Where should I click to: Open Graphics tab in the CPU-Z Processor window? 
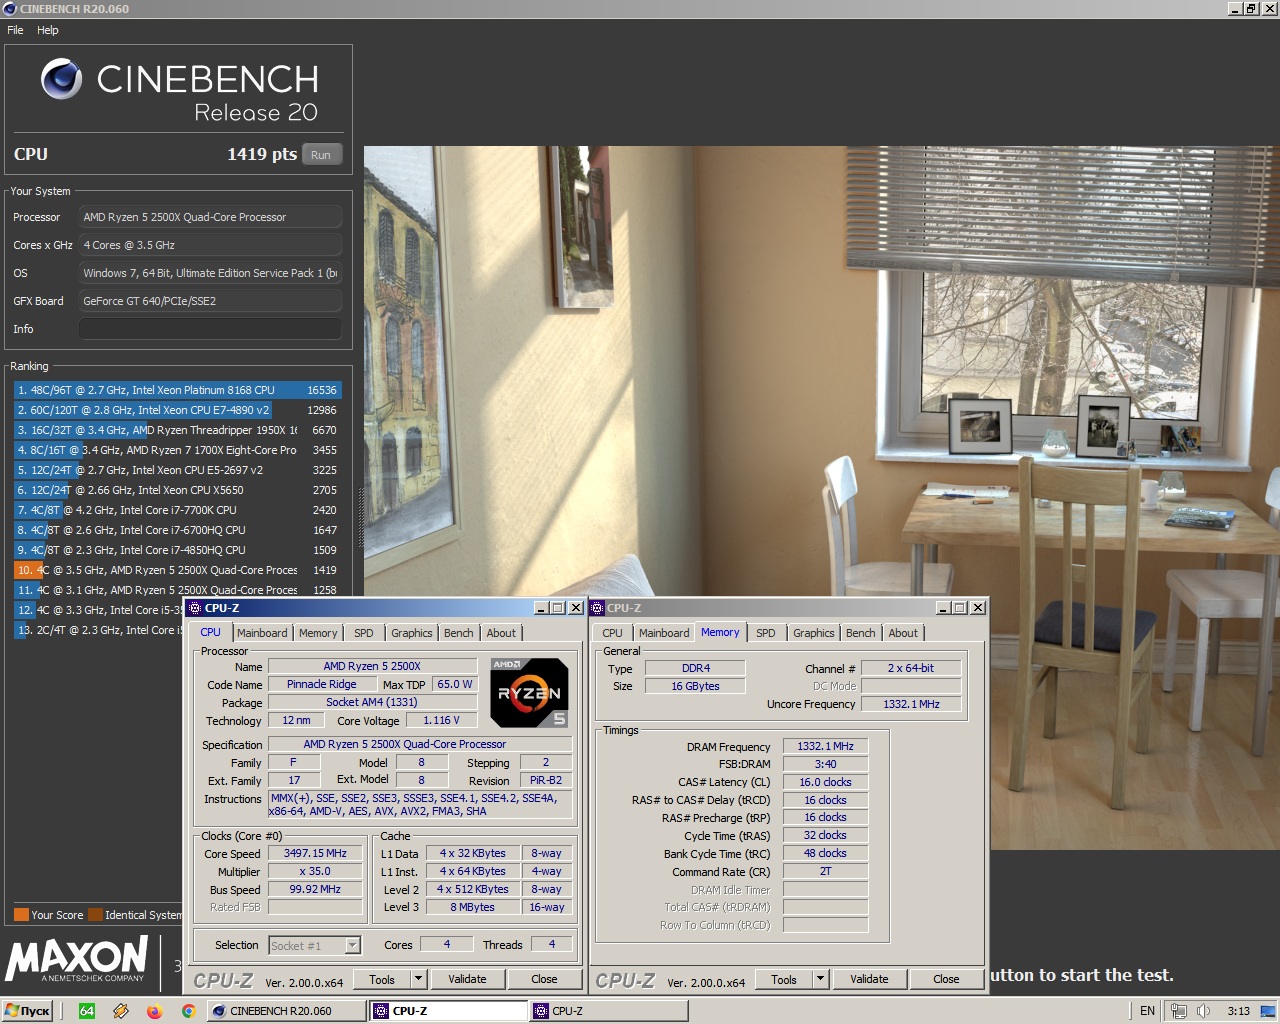pos(412,633)
